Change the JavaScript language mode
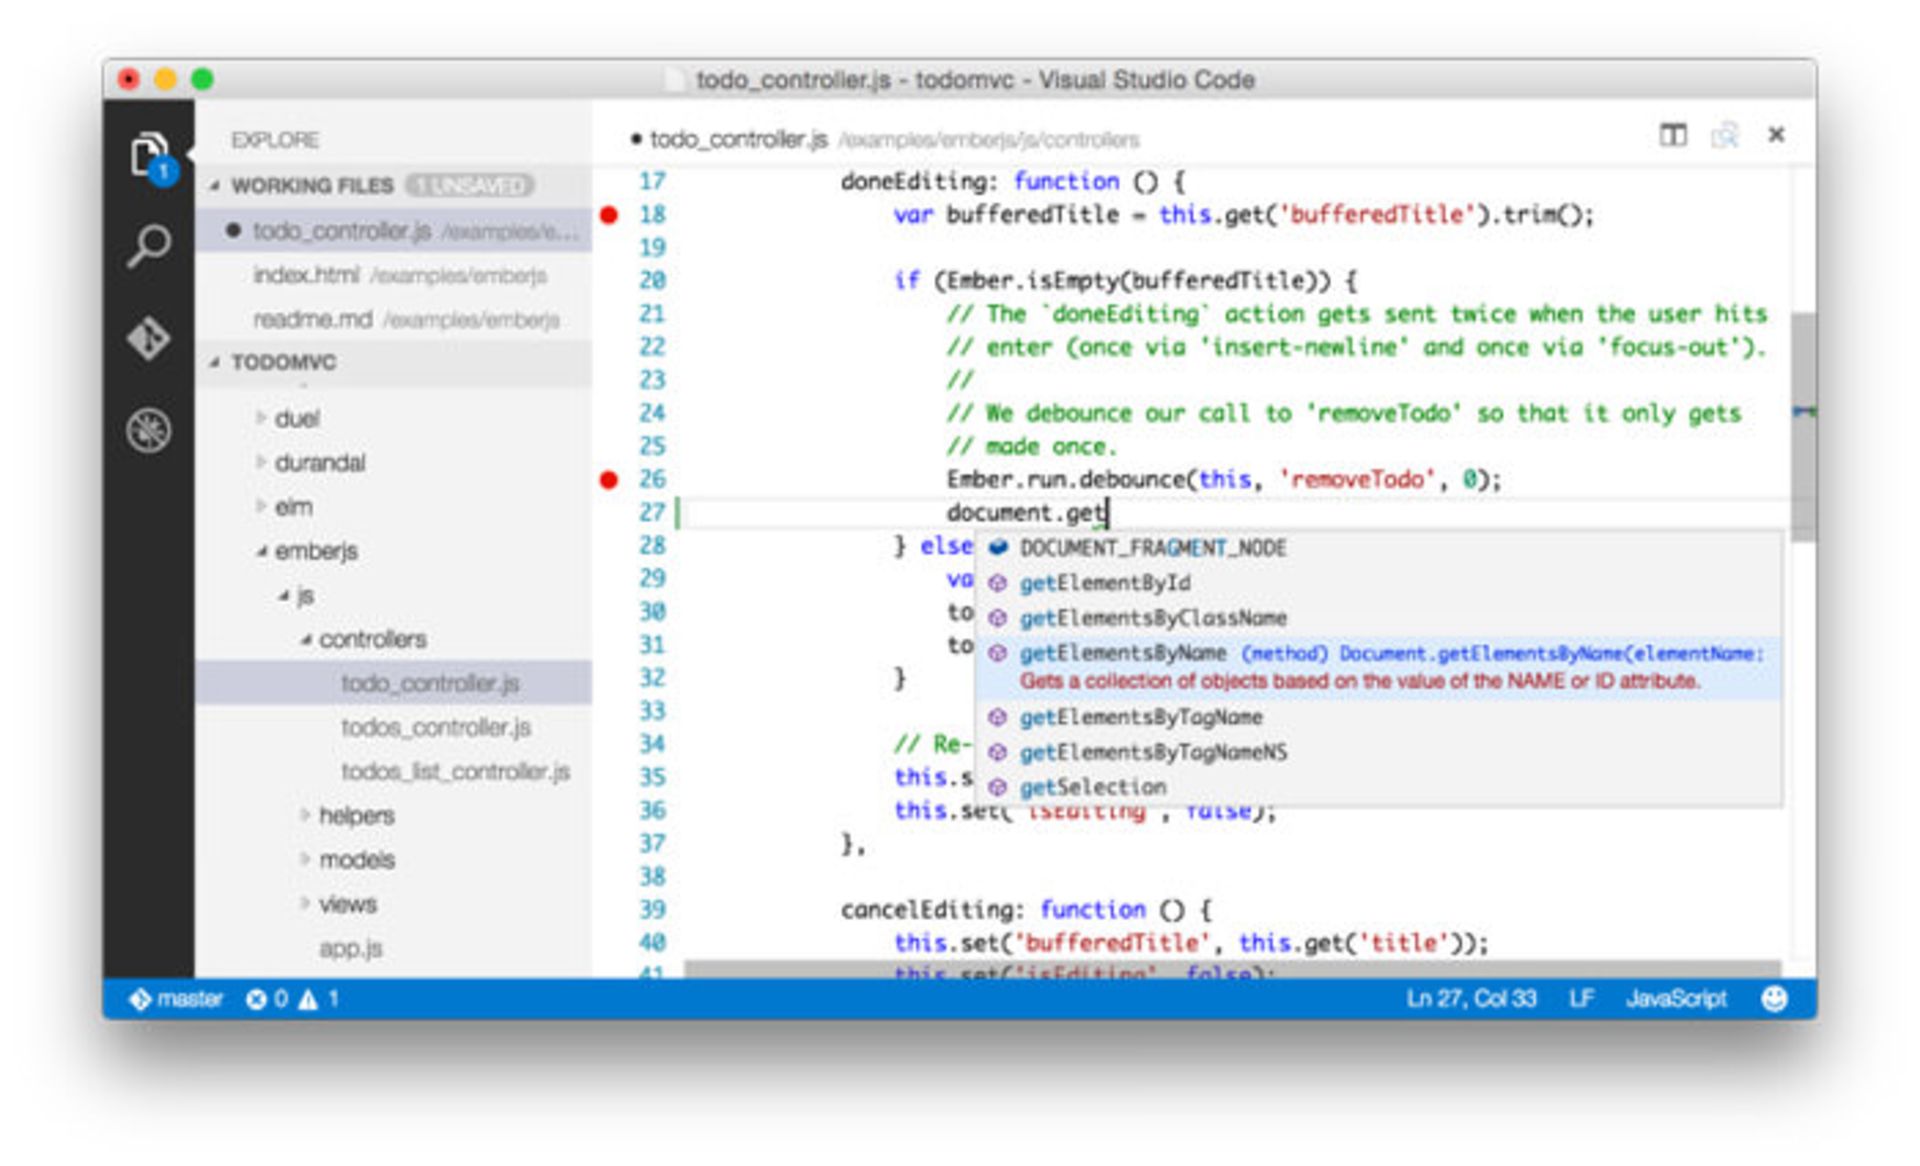1920x1166 pixels. 1676,999
